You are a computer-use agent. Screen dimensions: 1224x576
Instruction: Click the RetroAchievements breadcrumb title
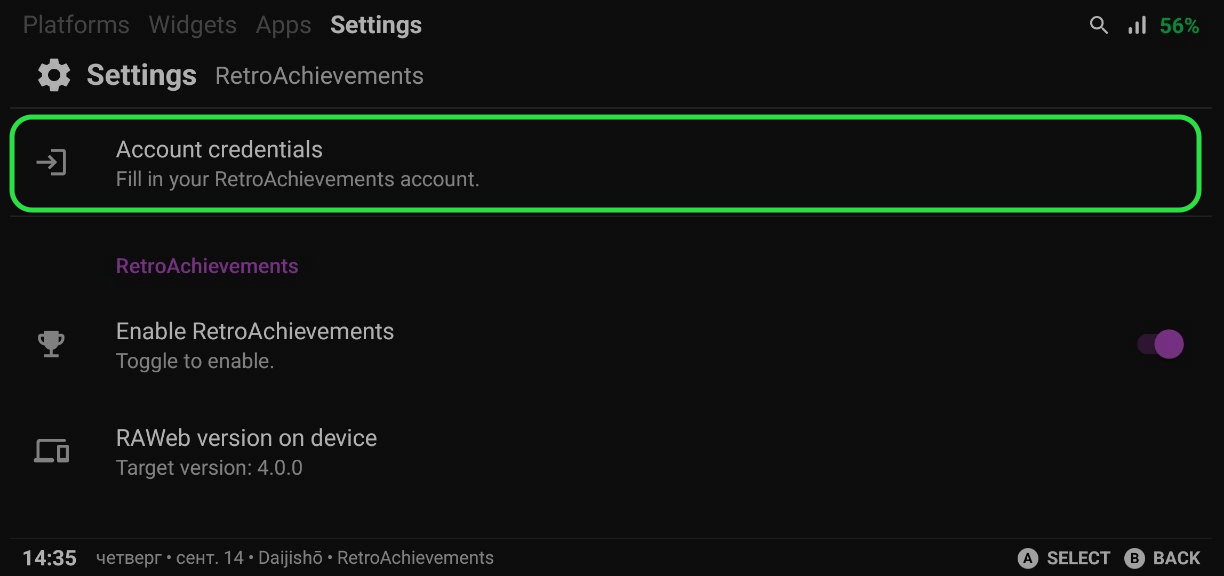319,76
